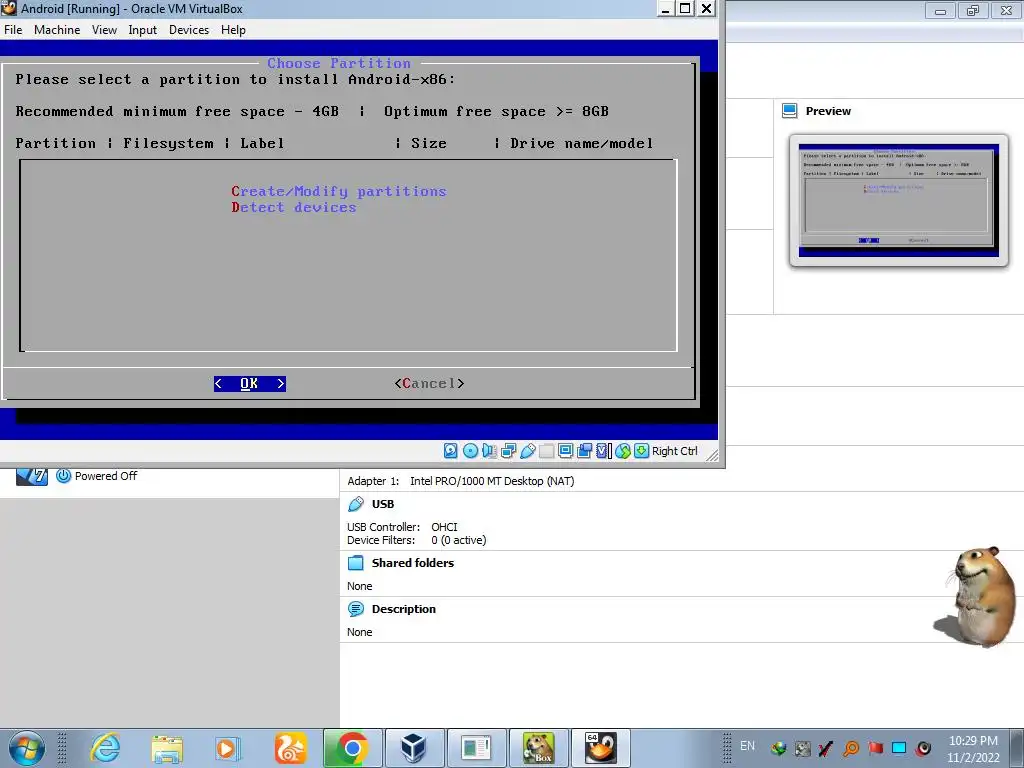
Task: Minimize the Android VM window
Action: tap(665, 8)
